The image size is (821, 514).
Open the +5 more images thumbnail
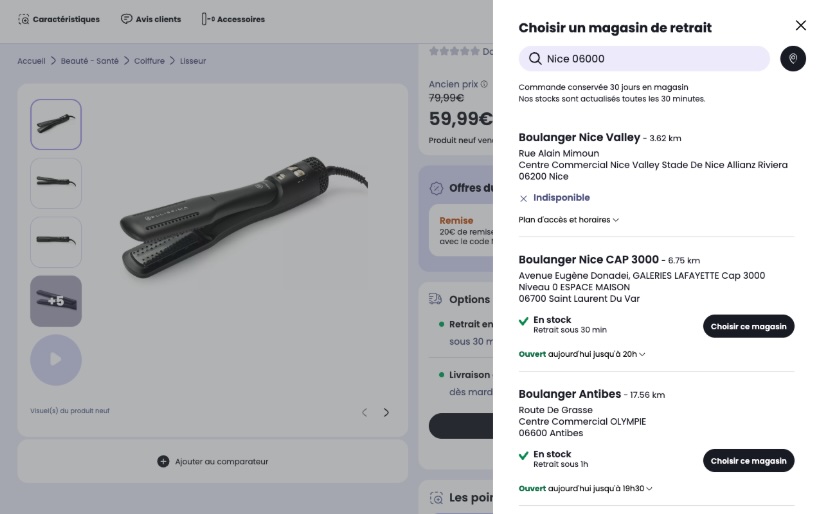click(x=56, y=301)
